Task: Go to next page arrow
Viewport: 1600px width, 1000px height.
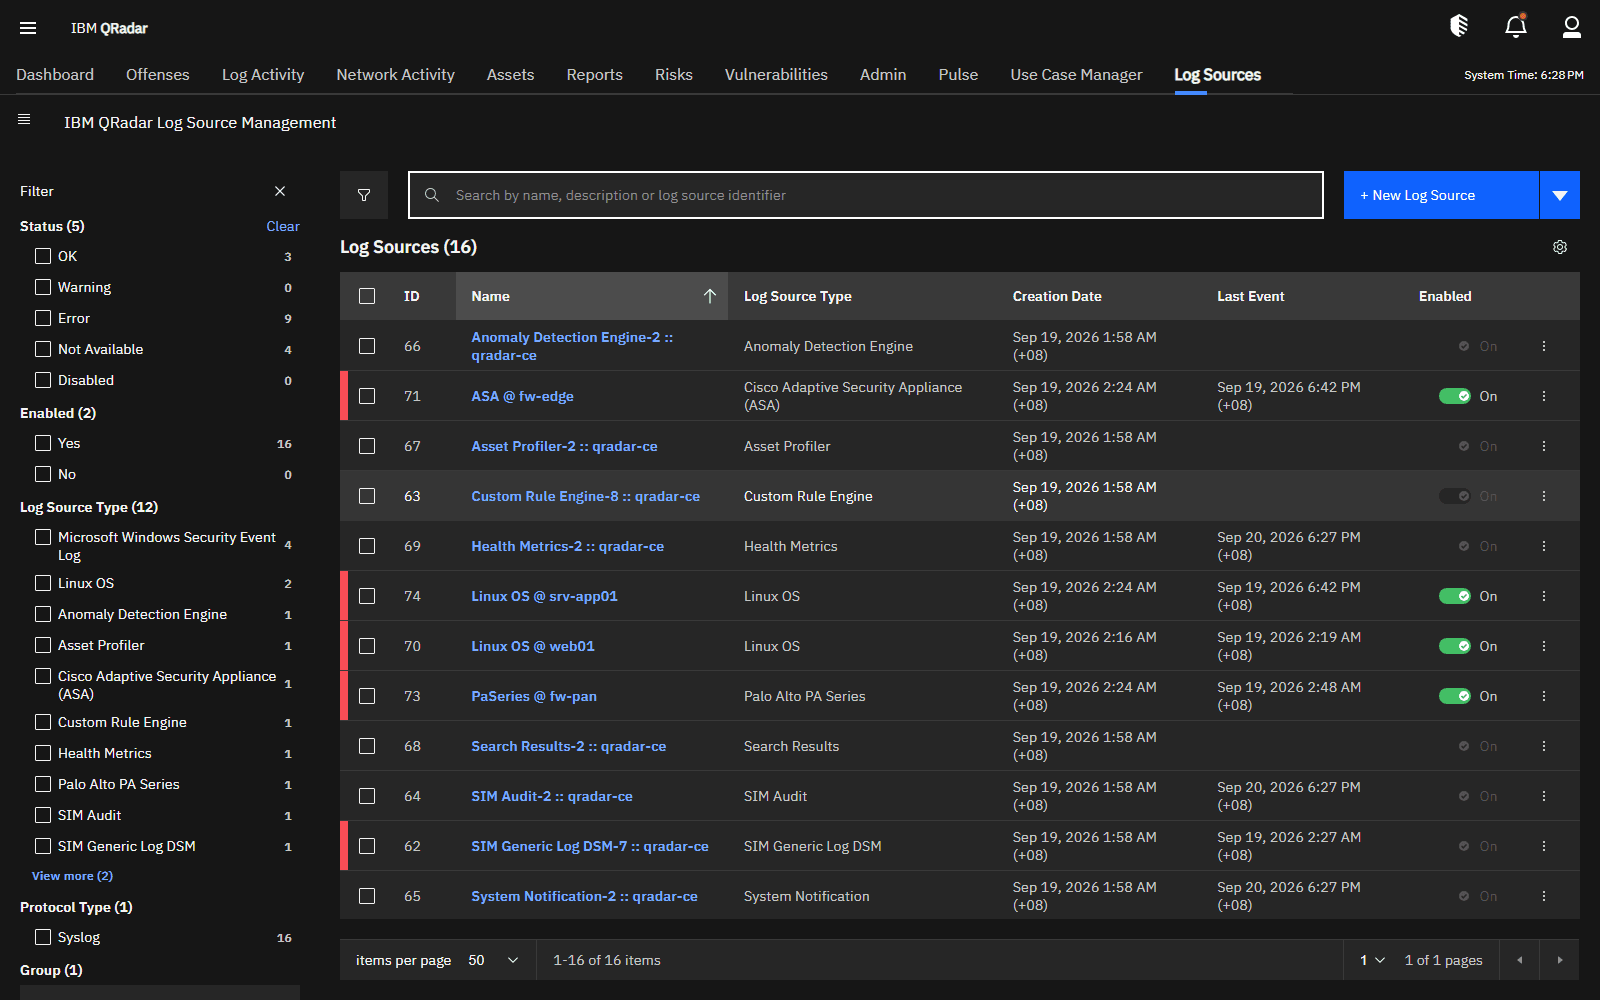Action: (x=1560, y=960)
